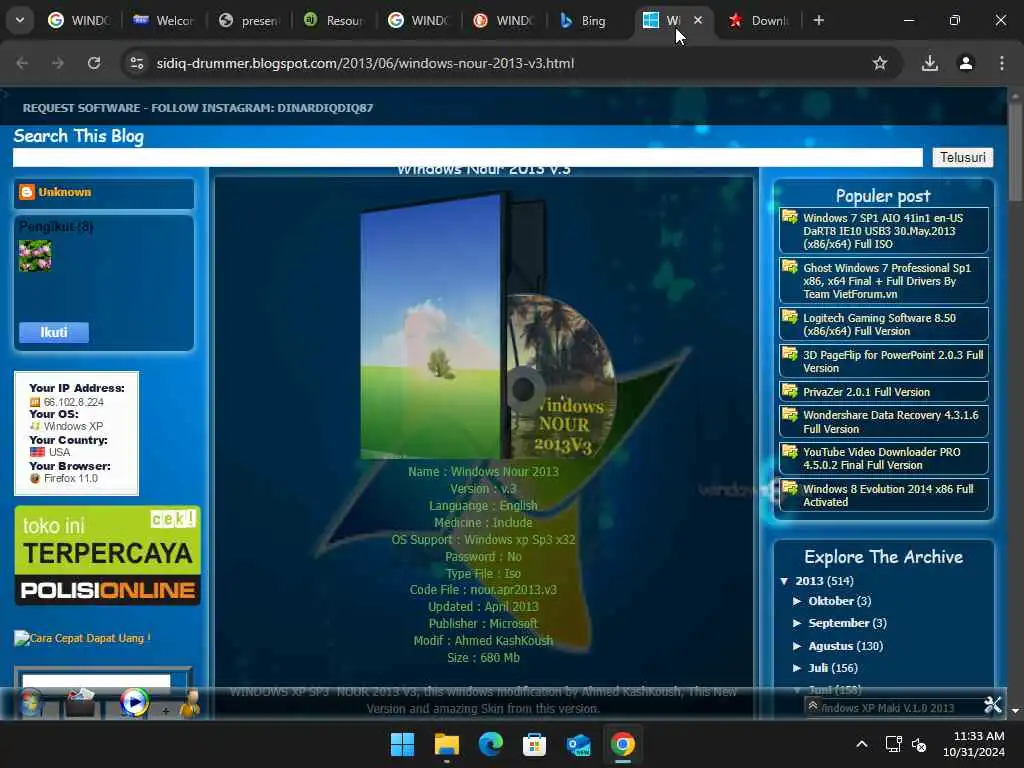This screenshot has height=768, width=1024.
Task: Click the Blogger icon beside Unknown
Action: pyautogui.click(x=27, y=192)
